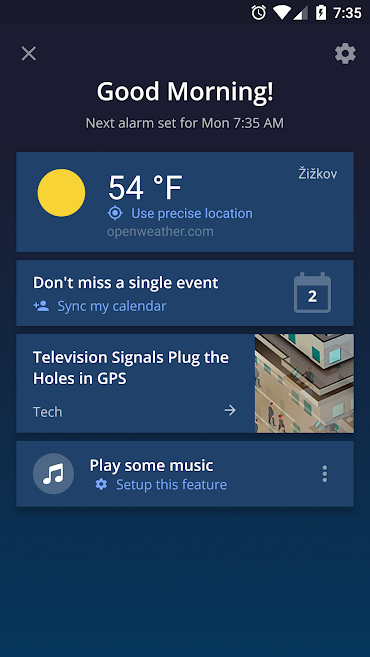The width and height of the screenshot is (370, 657).
Task: Click Setup this feature link
Action: point(171,485)
